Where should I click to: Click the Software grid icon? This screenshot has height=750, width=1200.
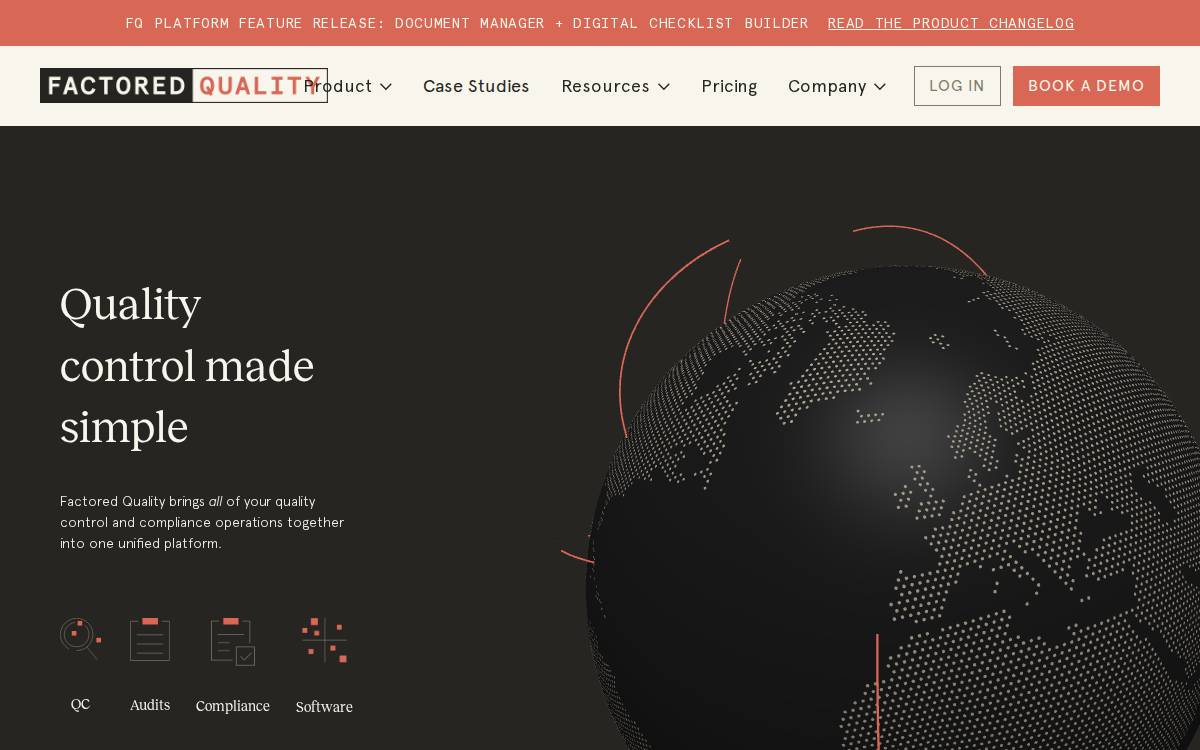324,640
